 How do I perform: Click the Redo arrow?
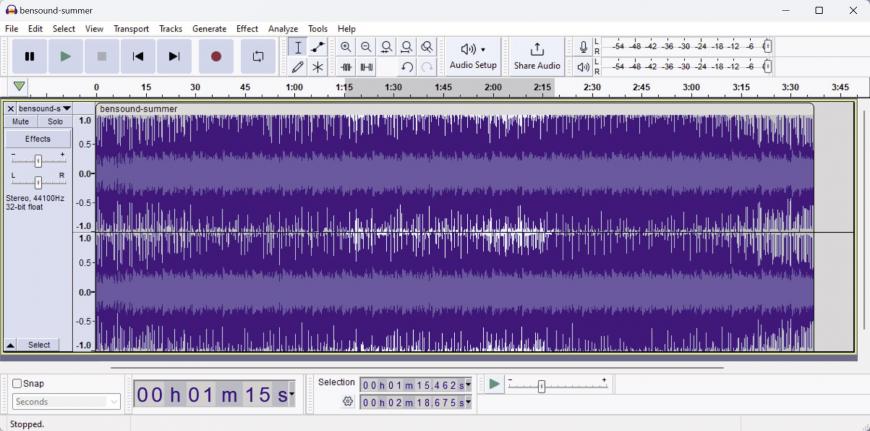(427, 67)
